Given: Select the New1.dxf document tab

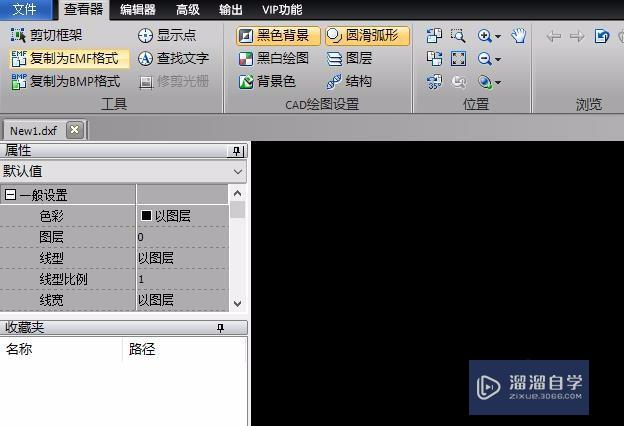Looking at the screenshot, I should [33, 131].
